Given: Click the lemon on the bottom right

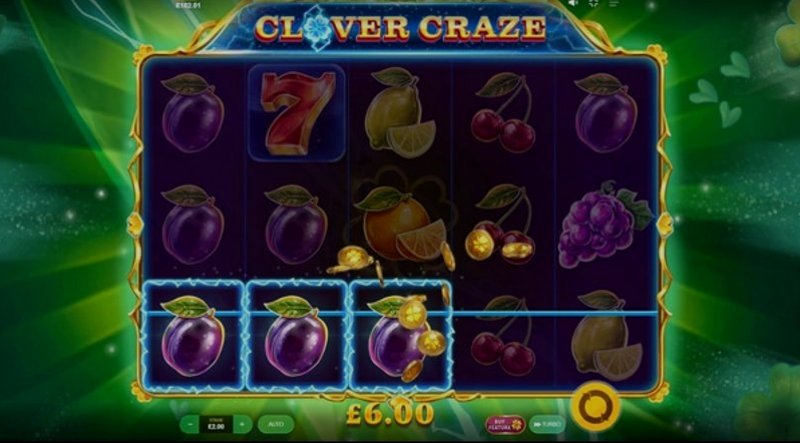Looking at the screenshot, I should (x=606, y=336).
